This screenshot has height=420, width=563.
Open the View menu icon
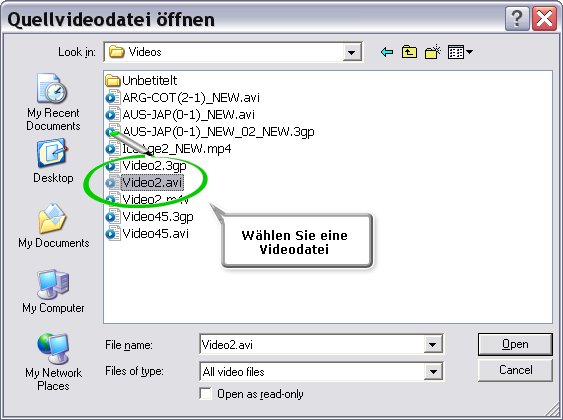[x=460, y=52]
